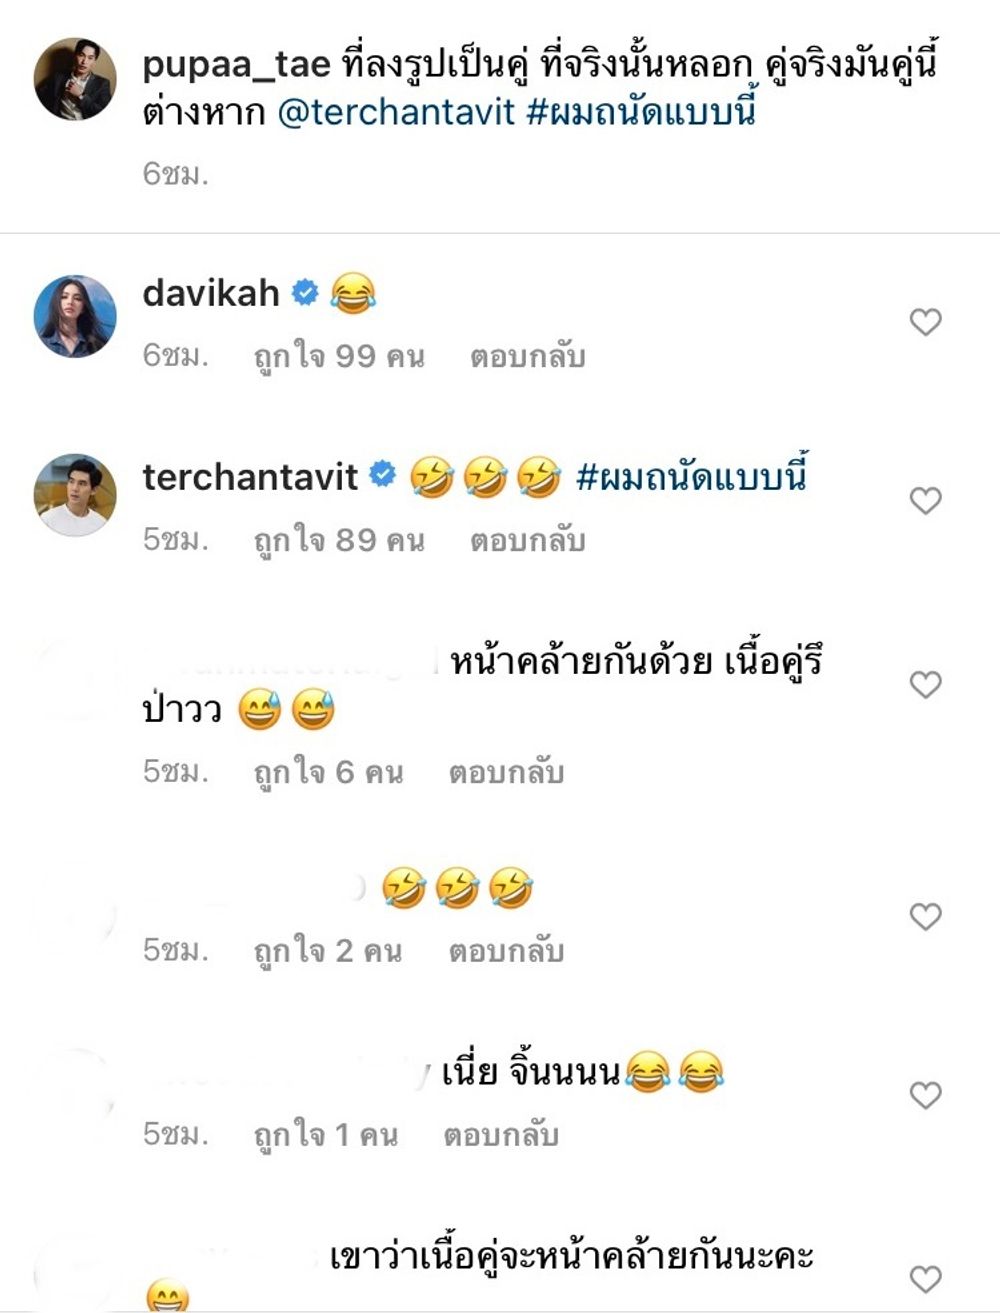Tap heart beside เนี่ย จิ้นนนน comment

click(x=926, y=1095)
